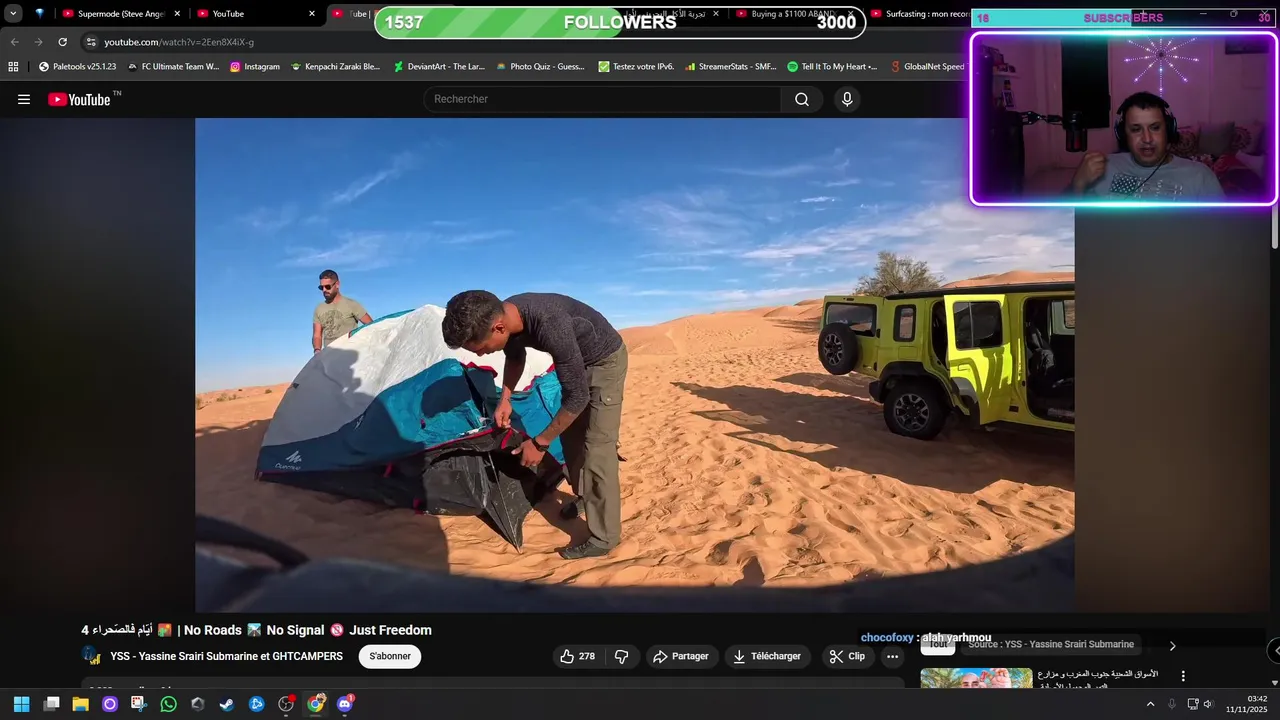This screenshot has width=1280, height=720.
Task: Open WhatsApp from the taskbar
Action: click(168, 704)
